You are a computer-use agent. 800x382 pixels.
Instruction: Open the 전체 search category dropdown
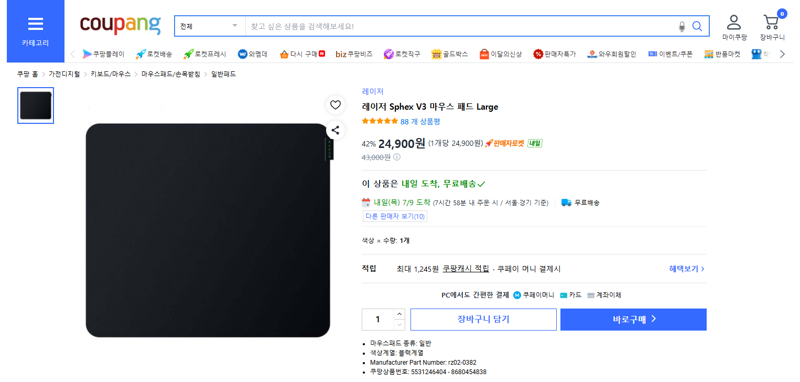pos(210,26)
